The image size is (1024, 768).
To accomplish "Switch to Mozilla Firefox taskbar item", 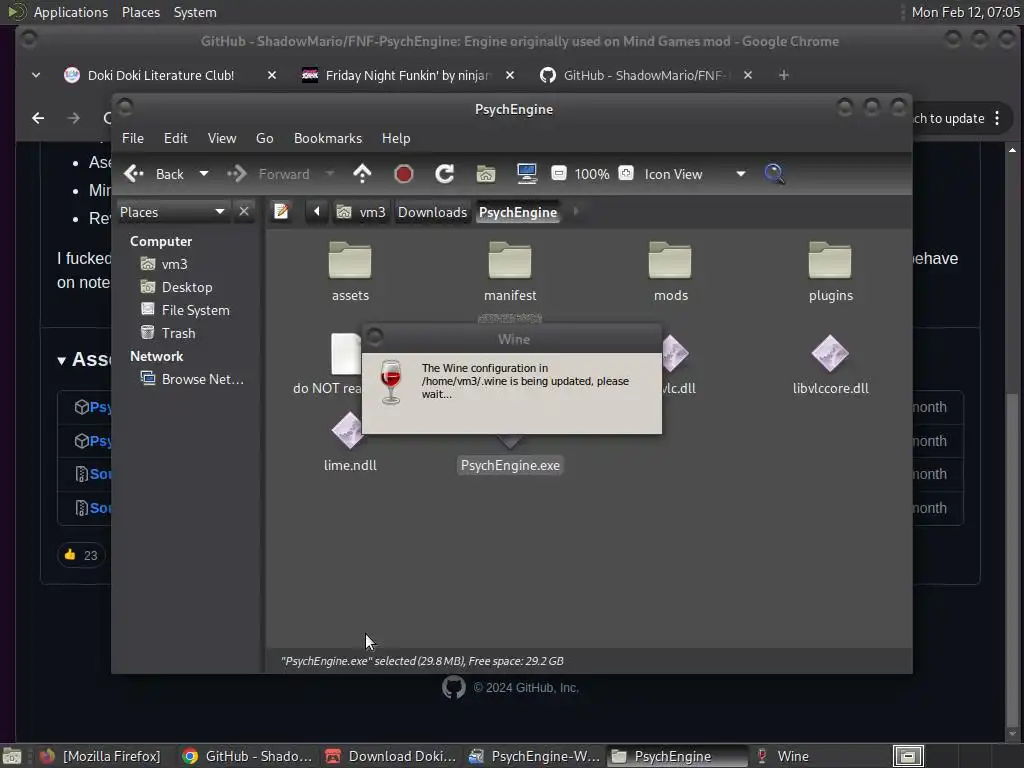I will [x=100, y=756].
